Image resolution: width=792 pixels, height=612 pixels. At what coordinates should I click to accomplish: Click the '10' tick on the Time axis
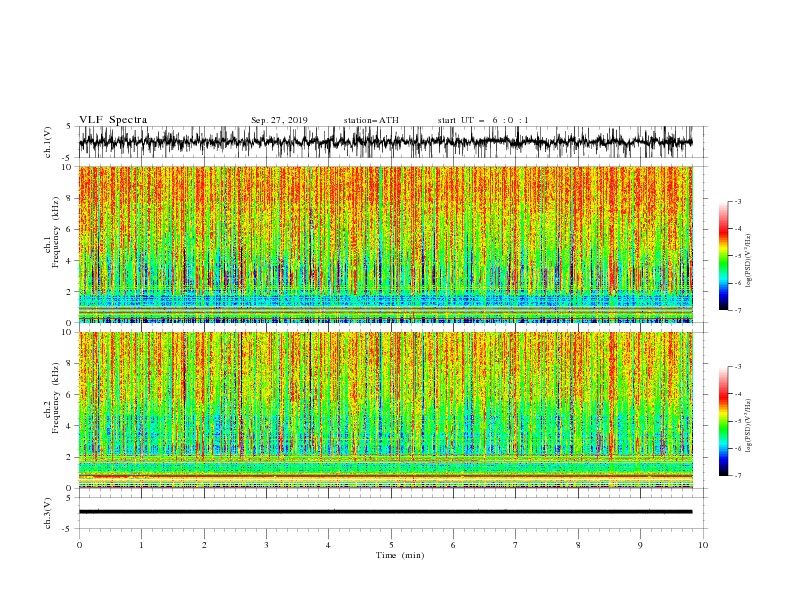[703, 545]
